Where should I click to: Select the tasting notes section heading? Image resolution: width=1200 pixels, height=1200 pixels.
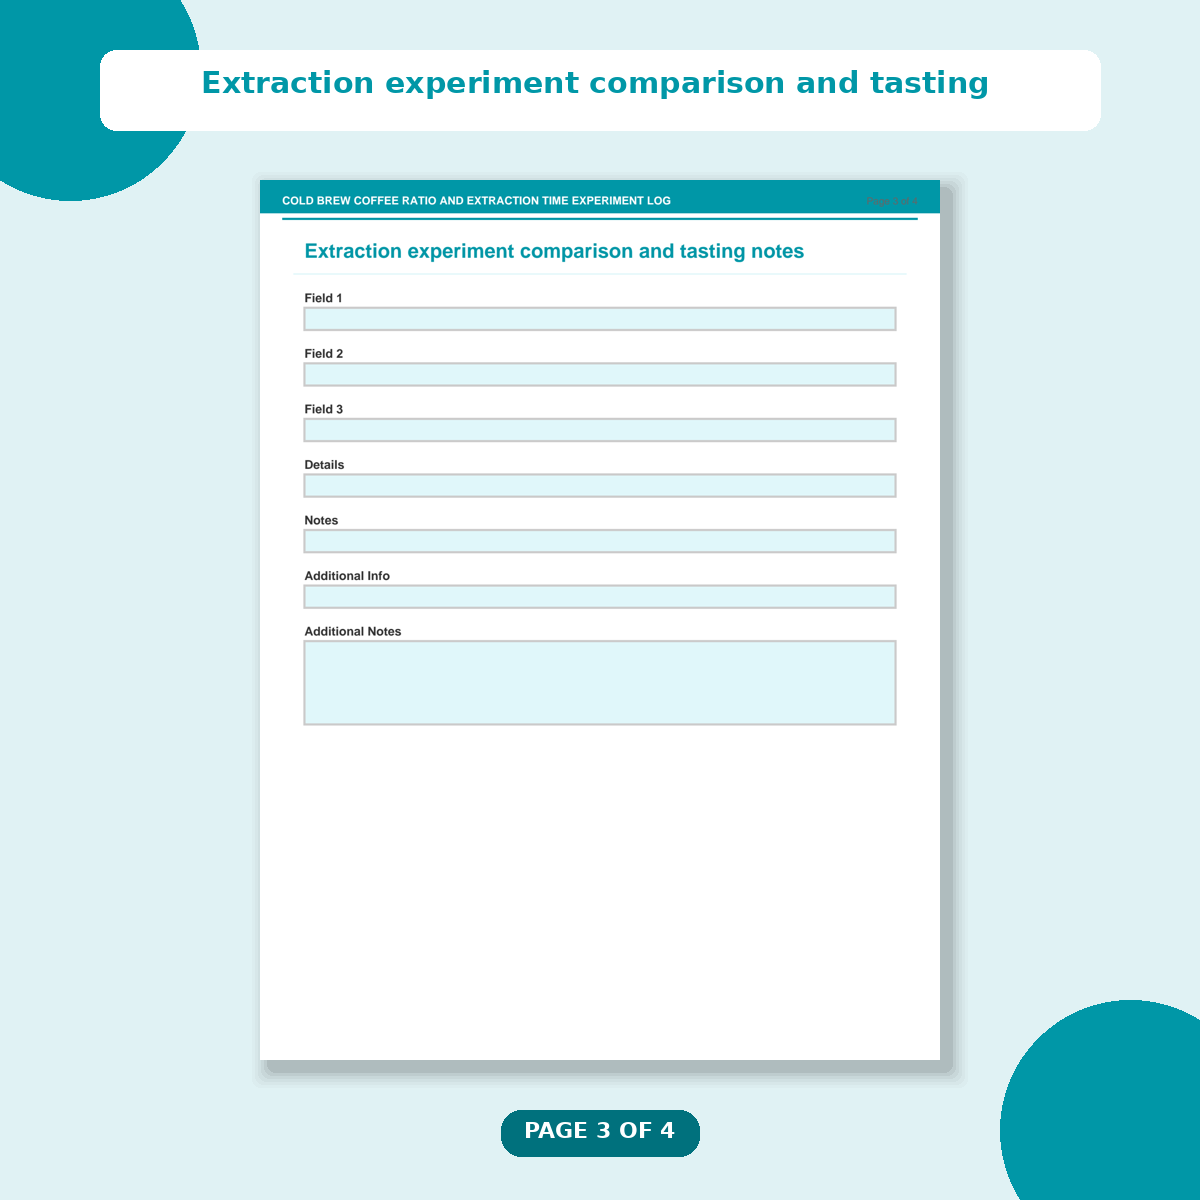554,252
